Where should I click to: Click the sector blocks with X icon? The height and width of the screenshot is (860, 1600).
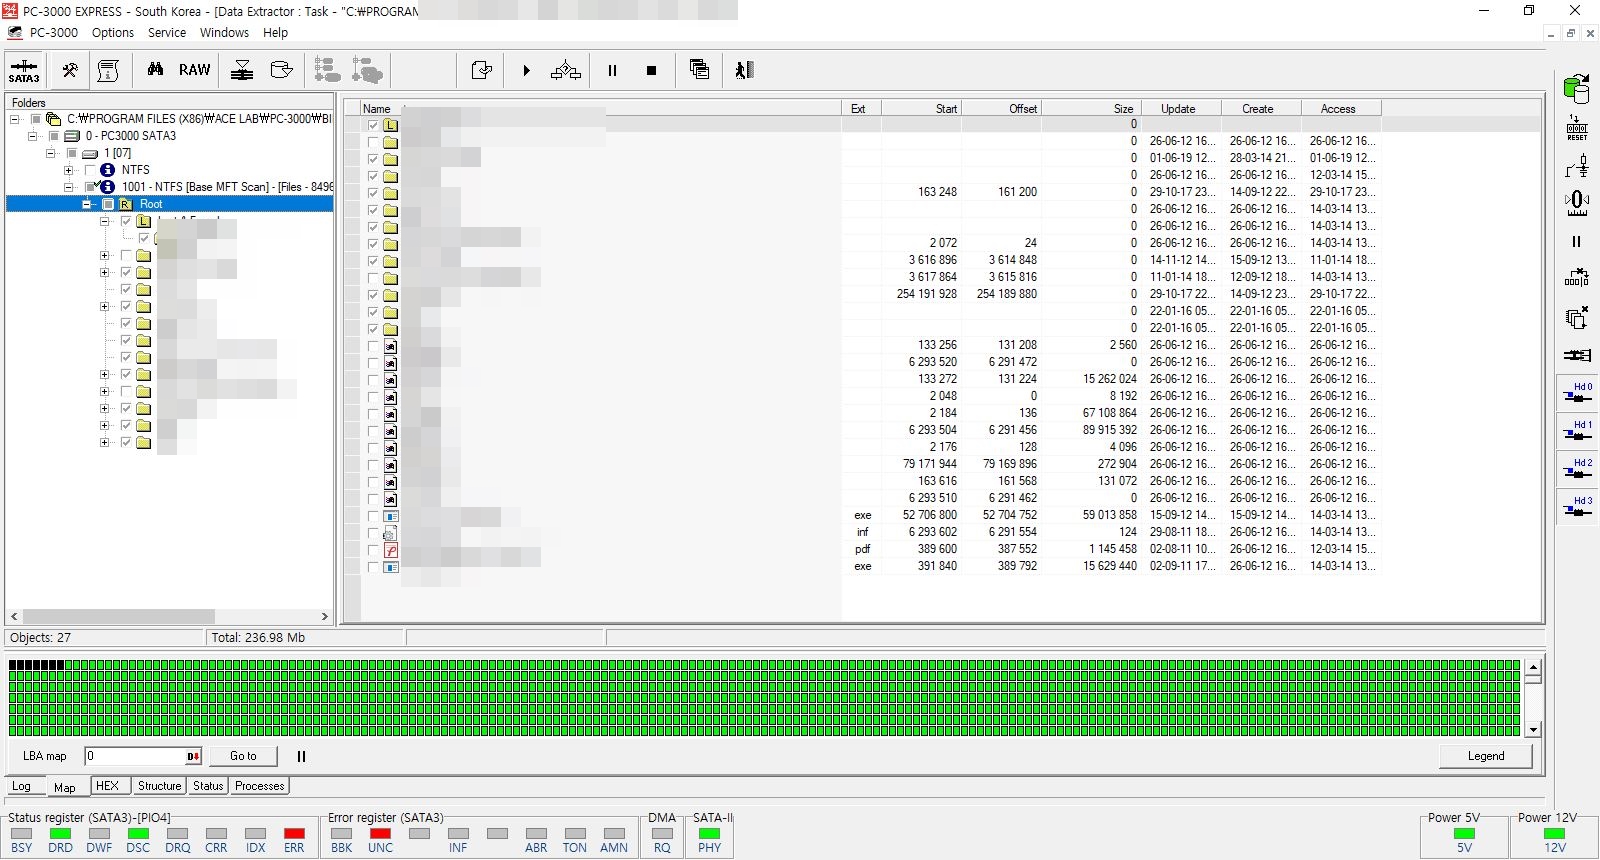tap(1577, 278)
